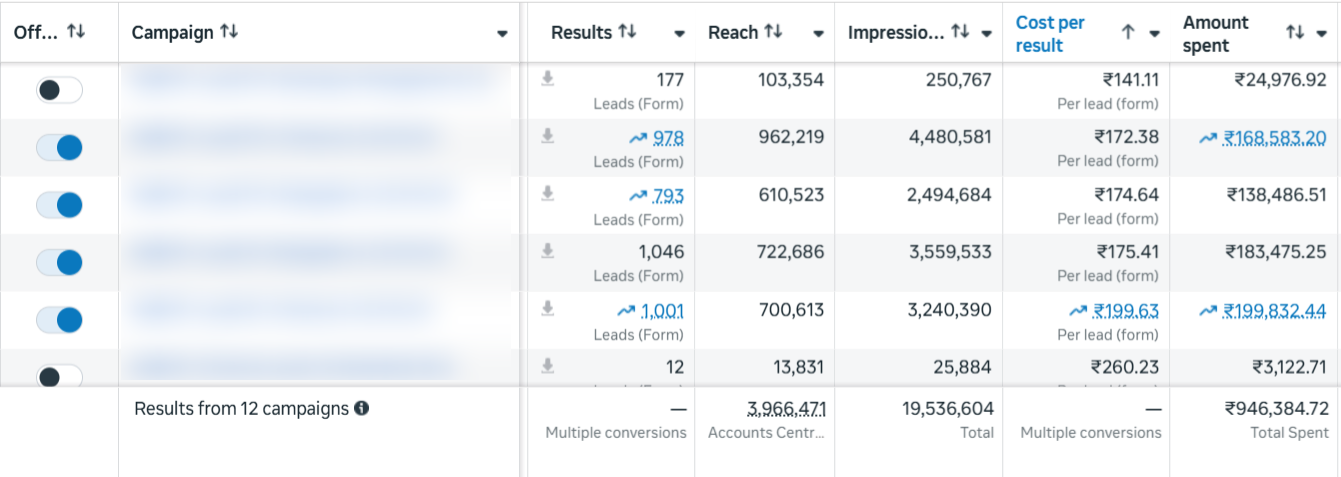Screen dimensions: 1341x477
Task: Click the Amount spent sort arrows
Action: coord(1295,33)
